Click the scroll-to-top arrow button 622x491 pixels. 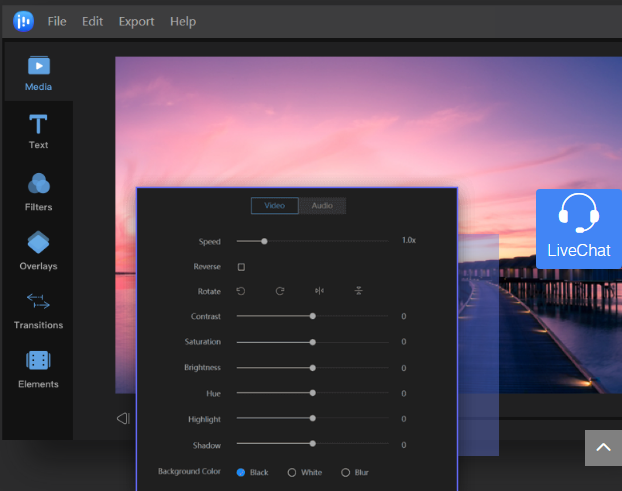603,448
